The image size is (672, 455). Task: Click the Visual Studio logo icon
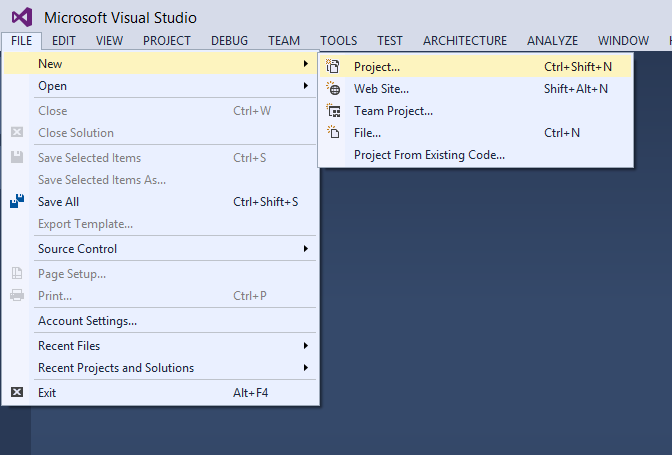pos(22,17)
